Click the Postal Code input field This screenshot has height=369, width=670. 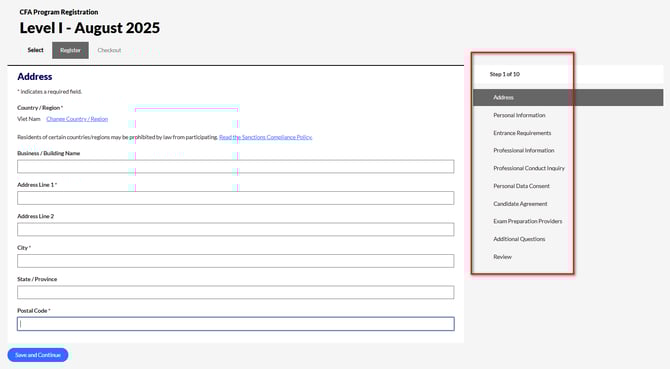coord(235,324)
